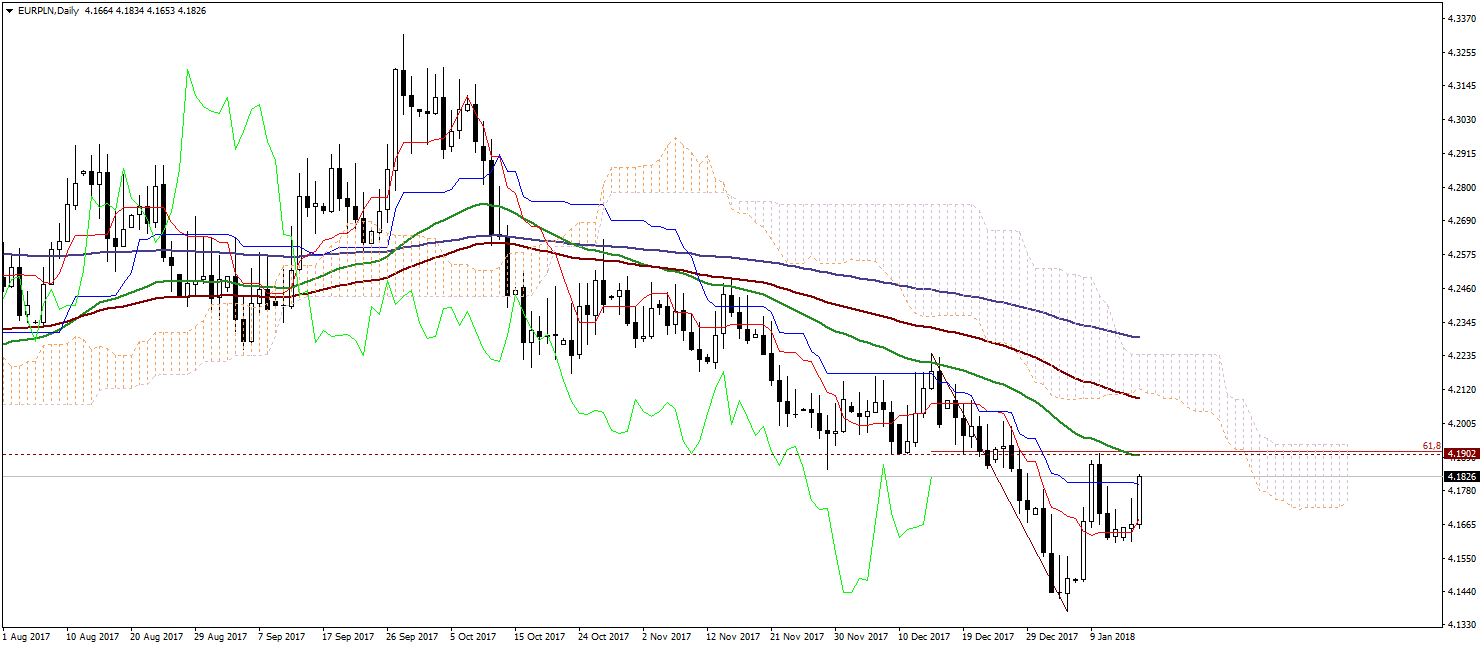Click the 15 Oct 2017 date label

540,636
